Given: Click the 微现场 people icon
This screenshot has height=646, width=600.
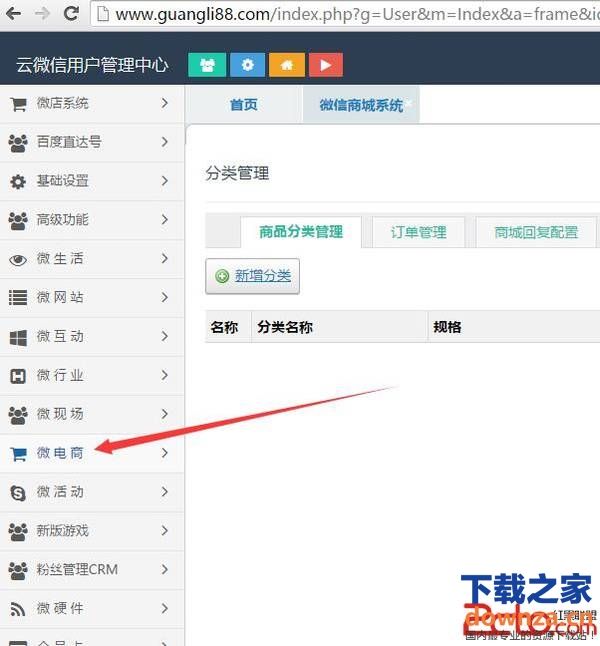Looking at the screenshot, I should (x=18, y=415).
